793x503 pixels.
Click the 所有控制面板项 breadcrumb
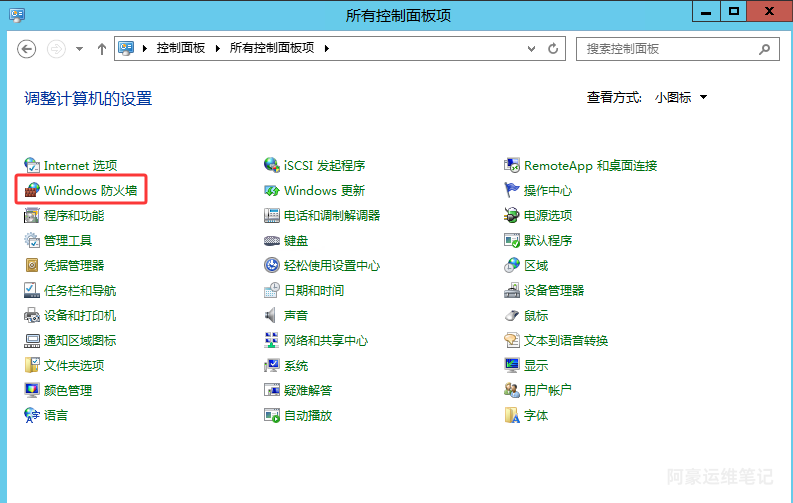pyautogui.click(x=272, y=48)
